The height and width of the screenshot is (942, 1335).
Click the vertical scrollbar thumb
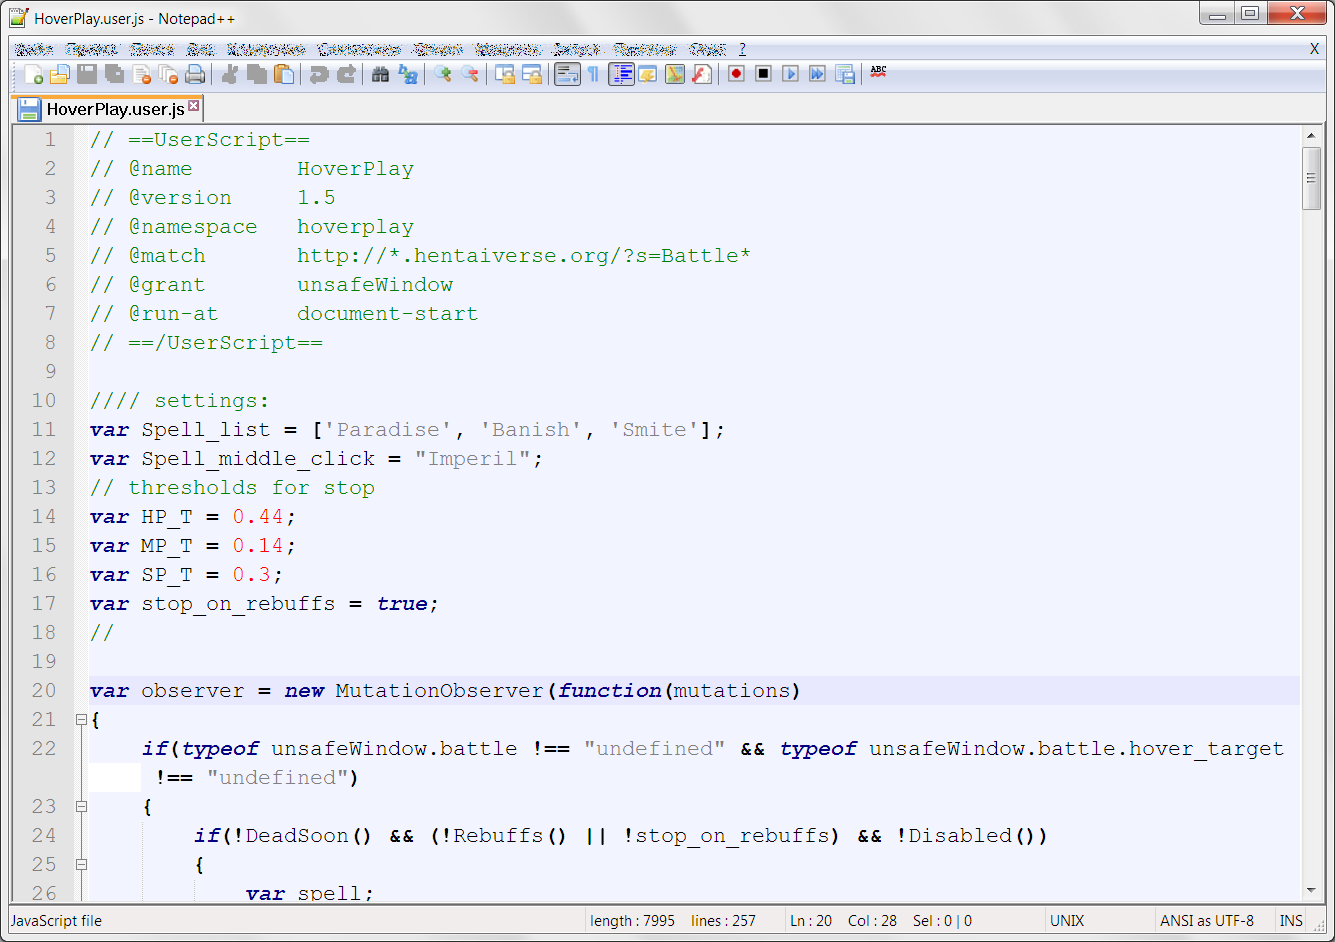[x=1311, y=178]
